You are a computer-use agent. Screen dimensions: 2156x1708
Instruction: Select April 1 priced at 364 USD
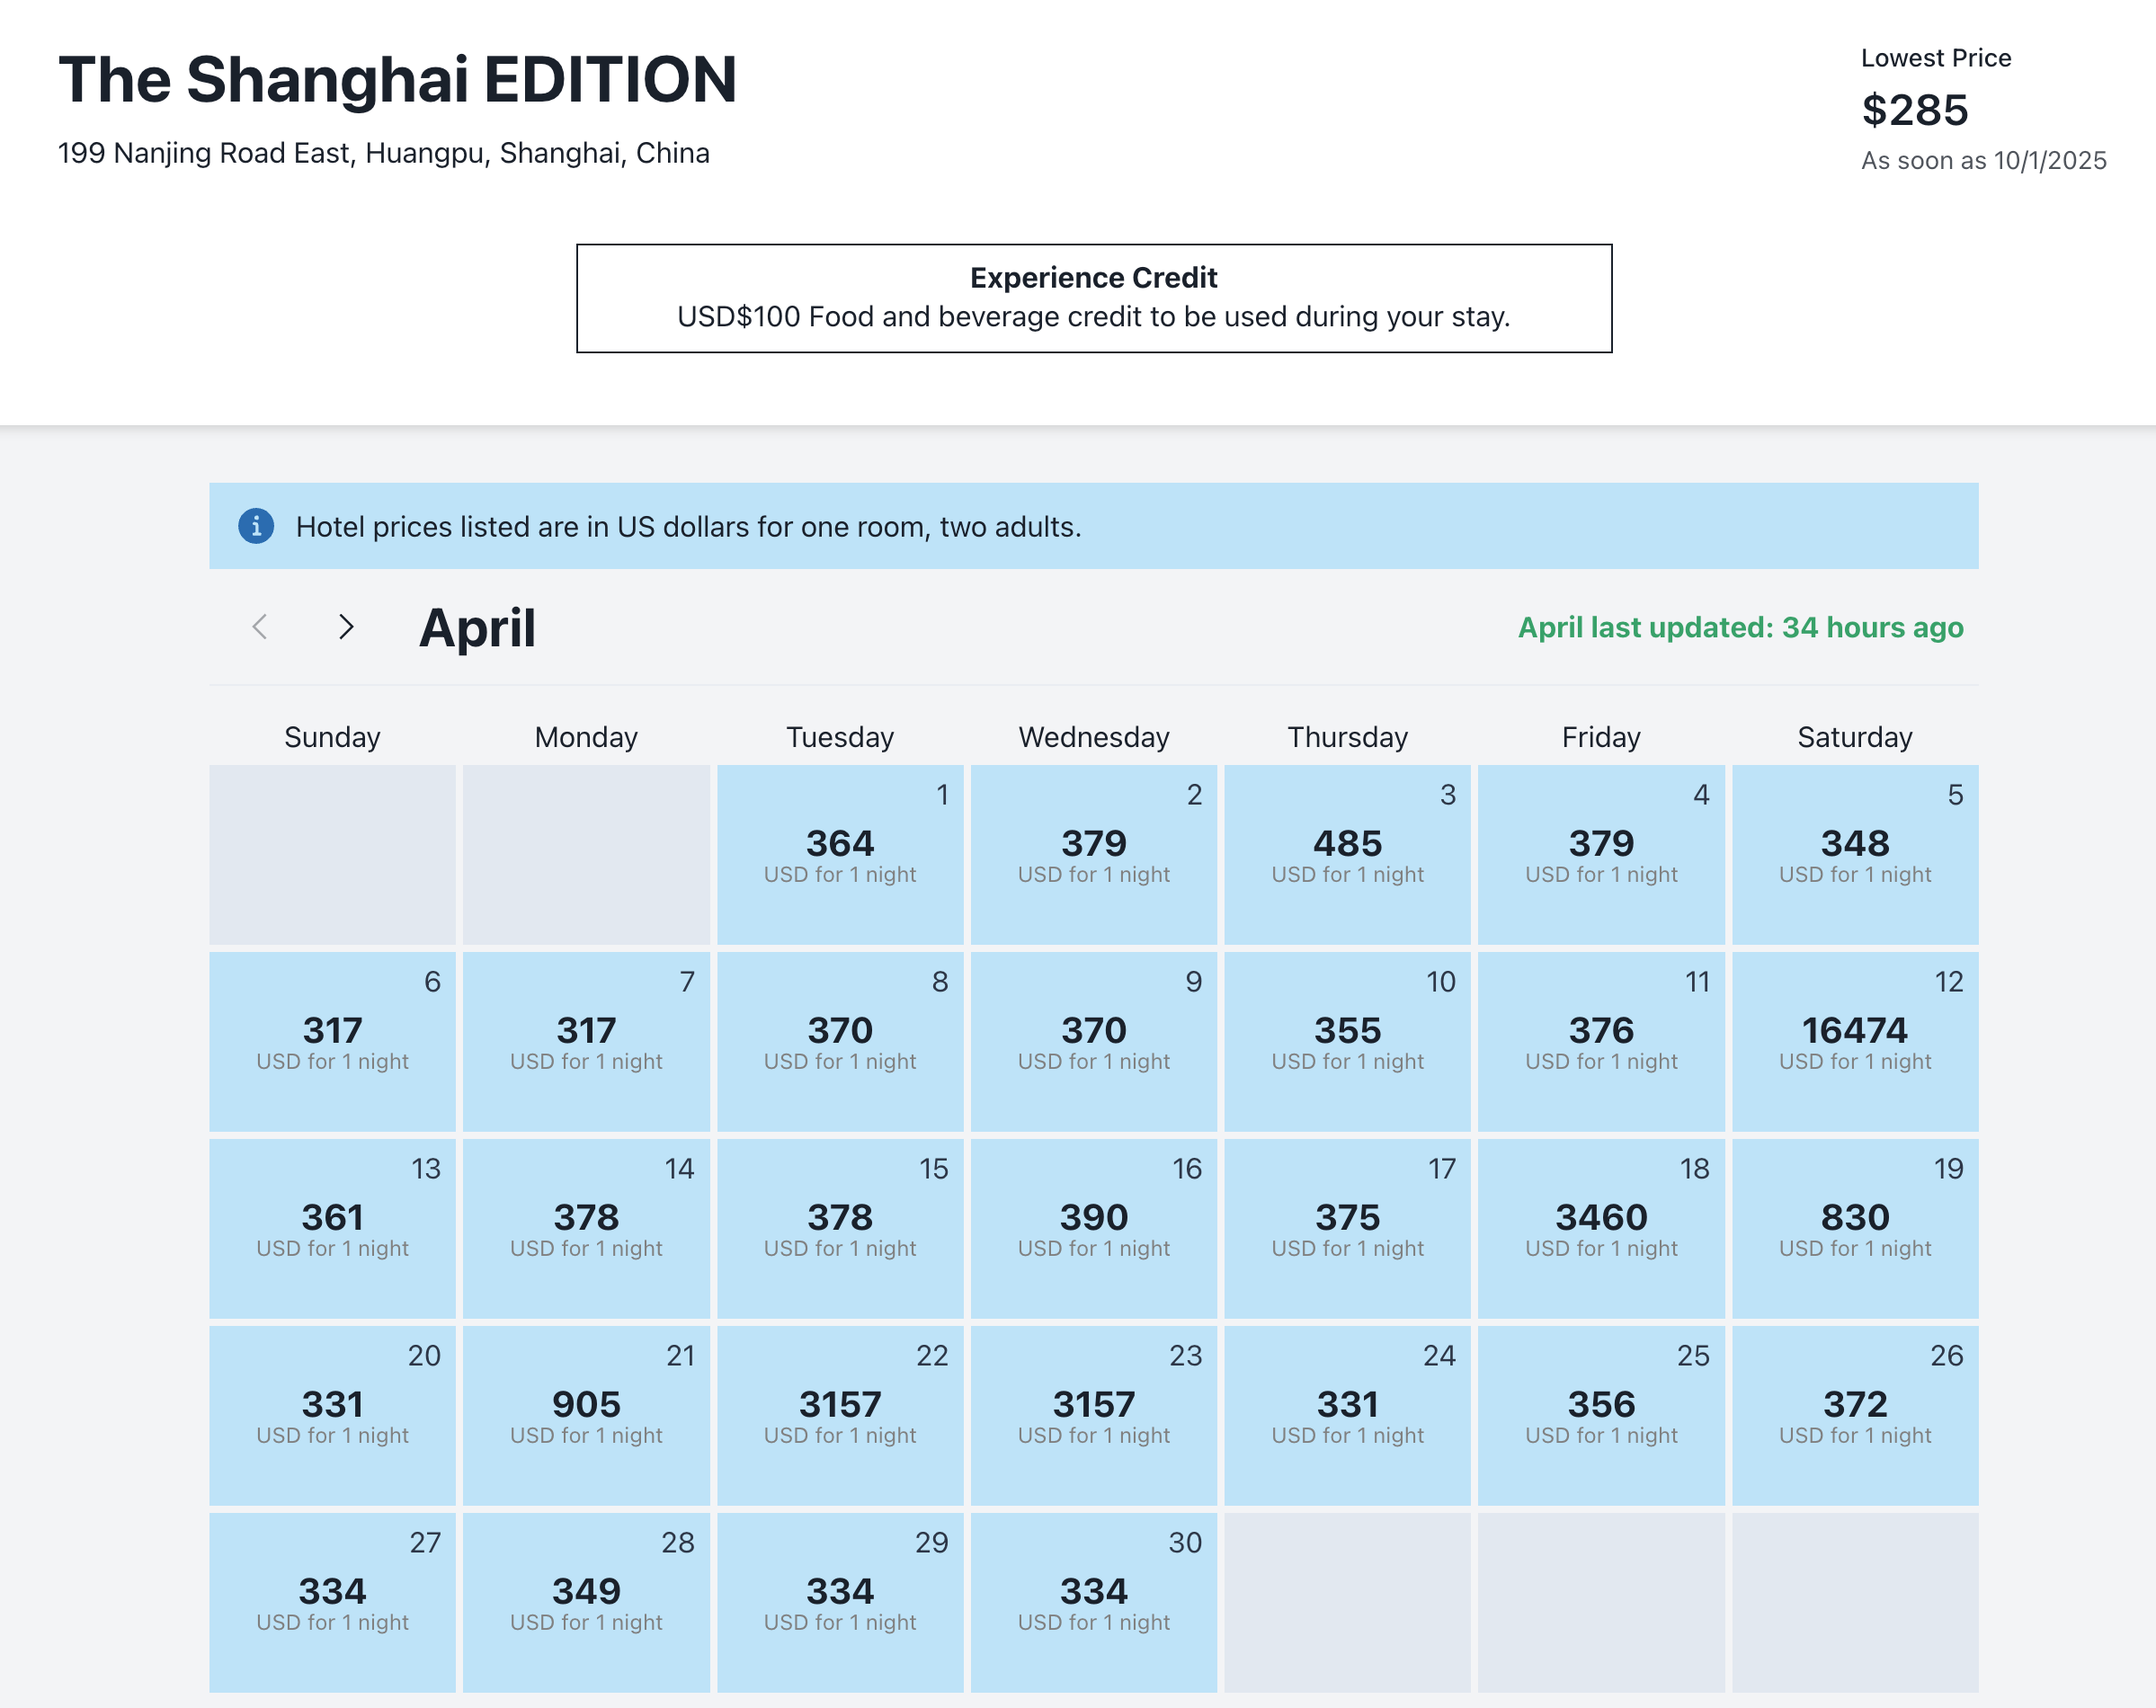[839, 854]
